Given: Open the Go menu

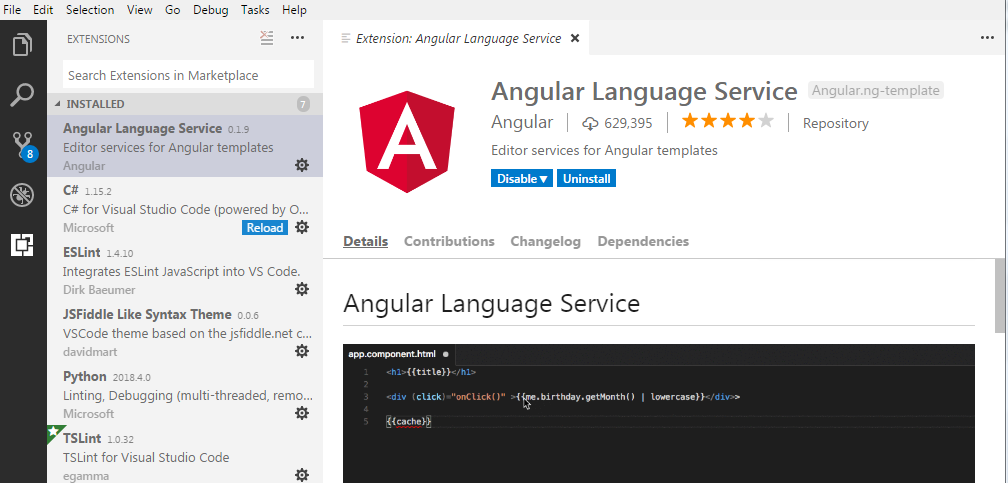Looking at the screenshot, I should [172, 10].
